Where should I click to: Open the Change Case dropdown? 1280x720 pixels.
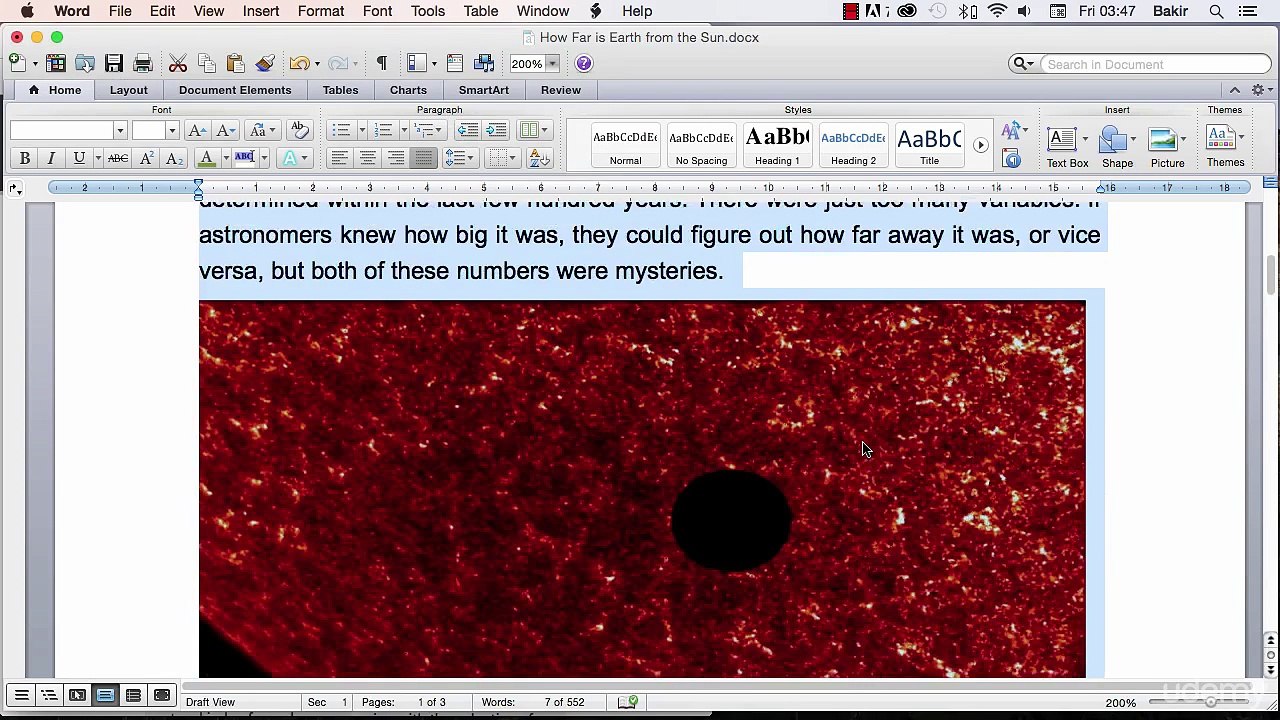click(263, 131)
